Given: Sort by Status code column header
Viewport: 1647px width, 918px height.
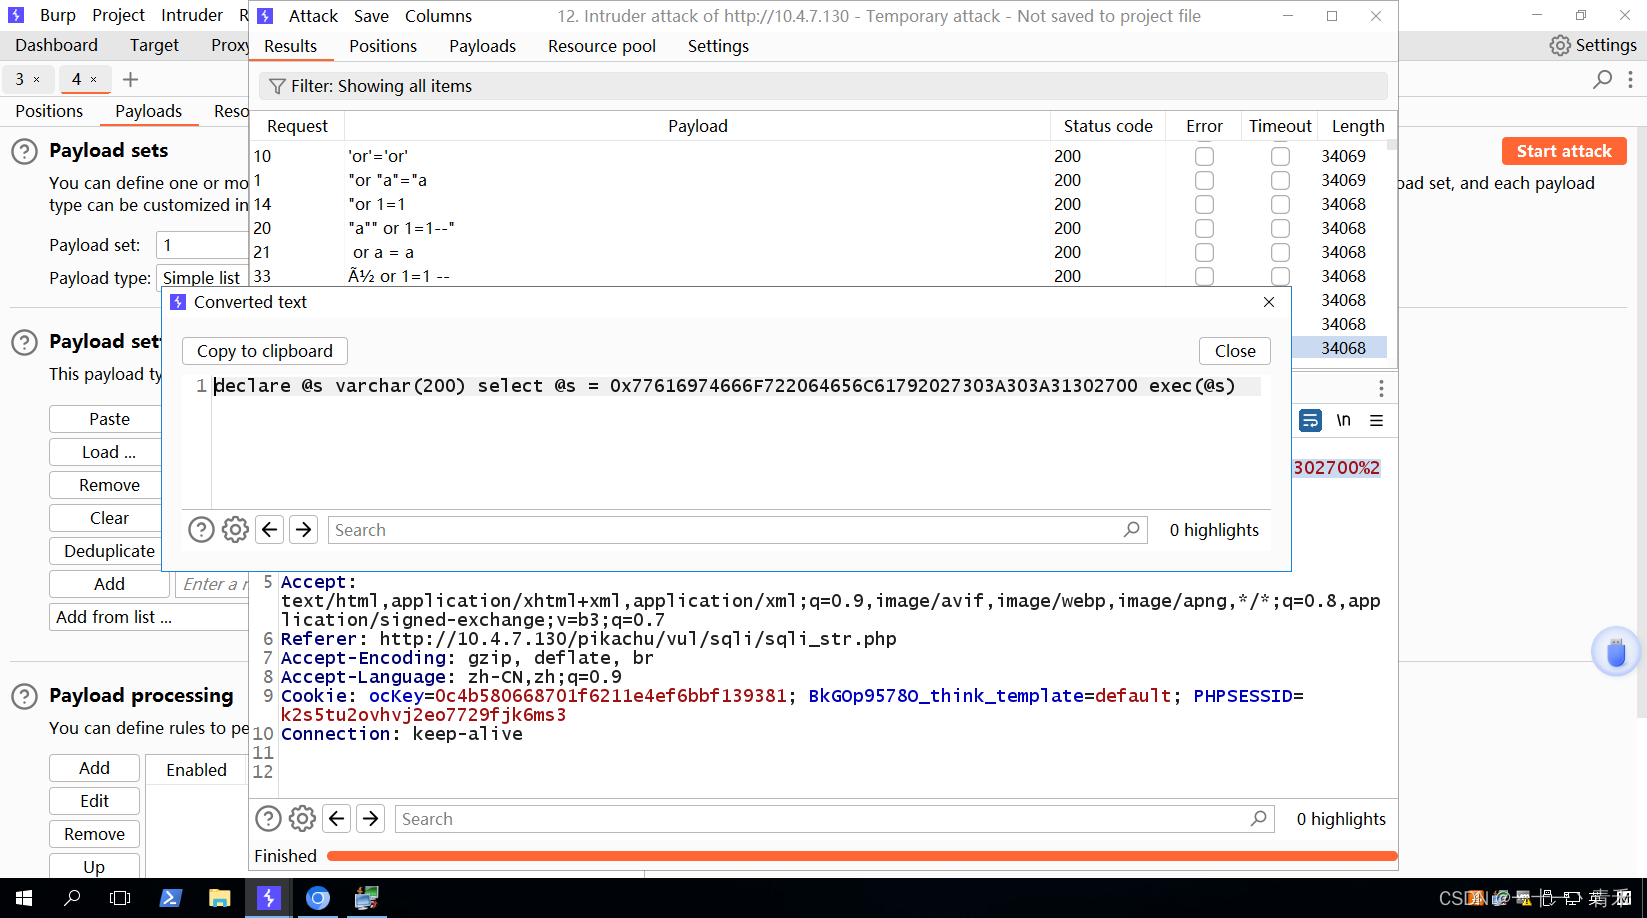Looking at the screenshot, I should (x=1108, y=126).
